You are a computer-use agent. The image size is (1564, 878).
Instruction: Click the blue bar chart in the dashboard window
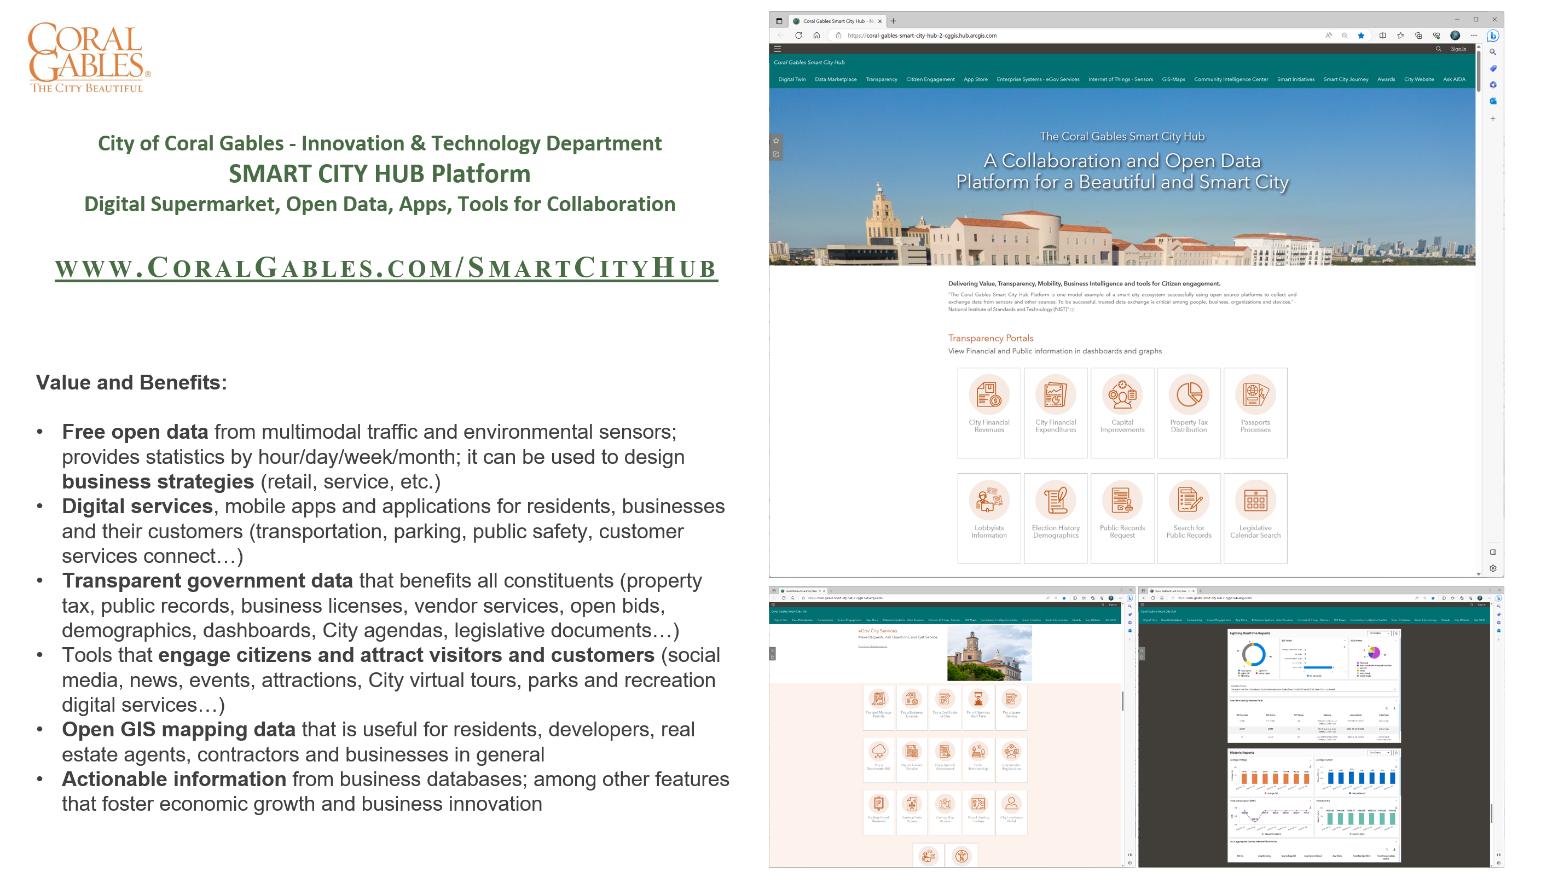click(1359, 776)
